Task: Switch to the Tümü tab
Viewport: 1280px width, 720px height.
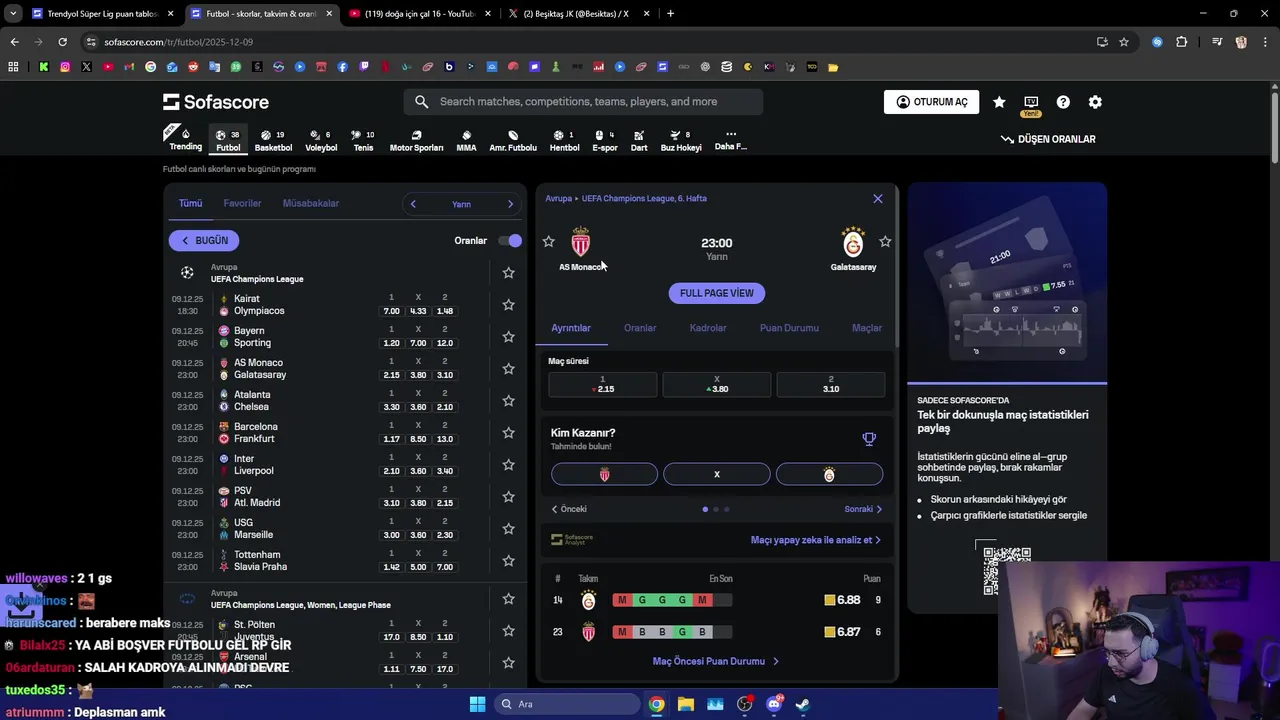Action: [x=190, y=203]
